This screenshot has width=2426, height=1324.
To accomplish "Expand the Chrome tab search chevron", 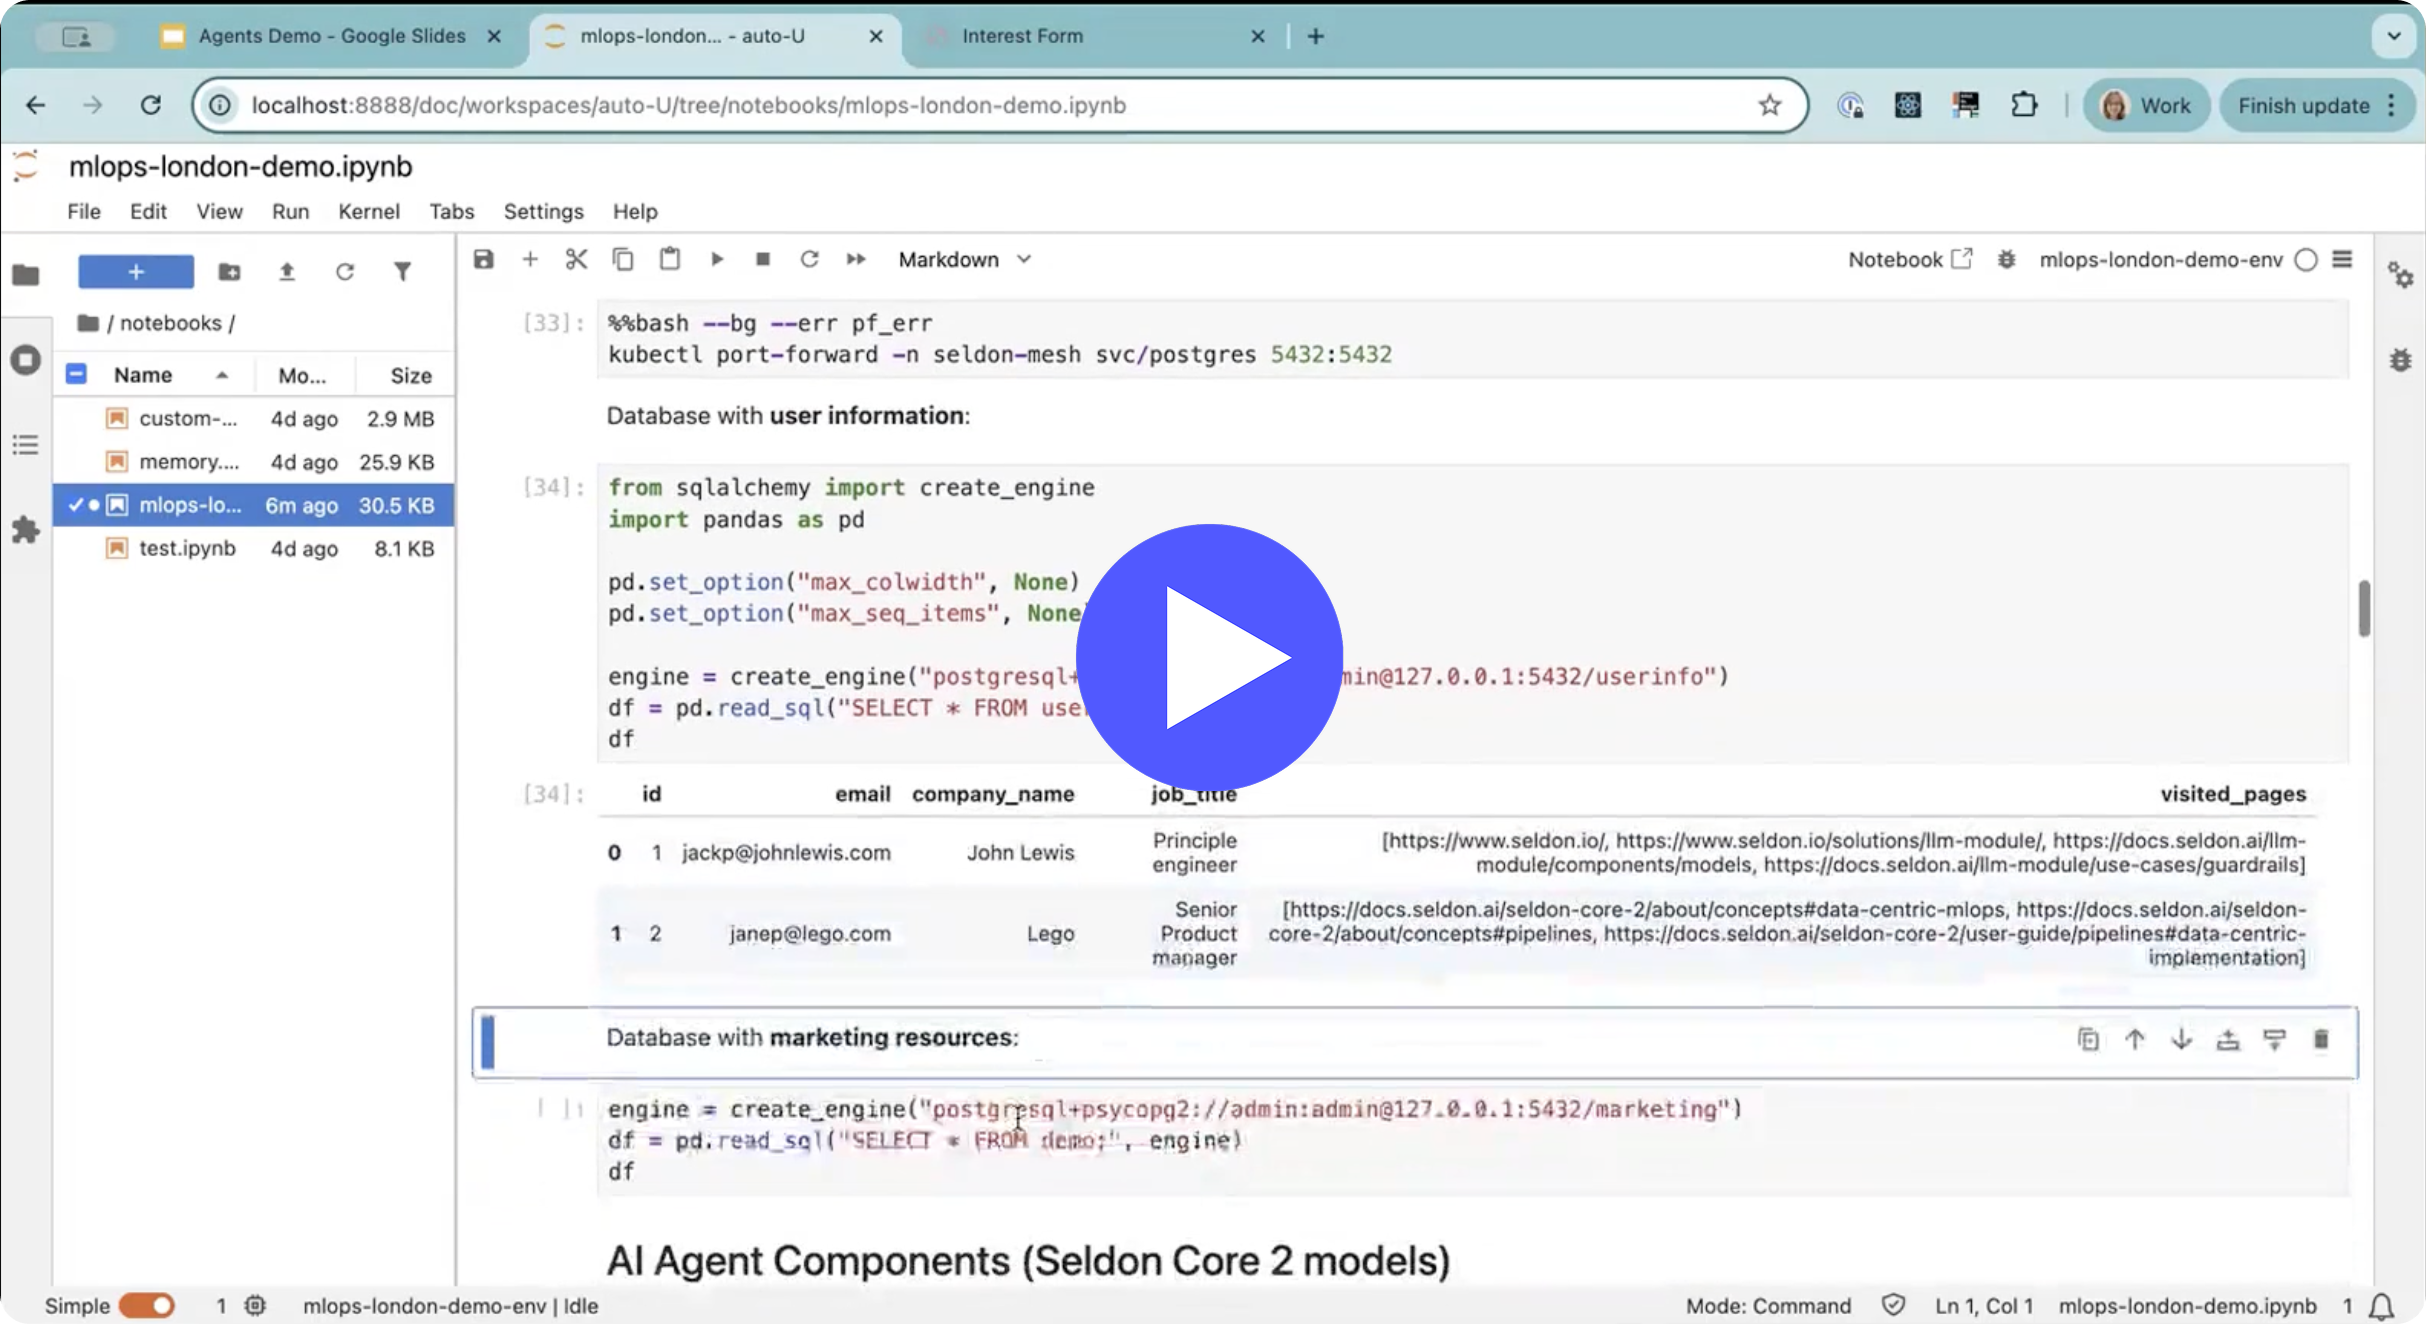I will coord(2393,36).
